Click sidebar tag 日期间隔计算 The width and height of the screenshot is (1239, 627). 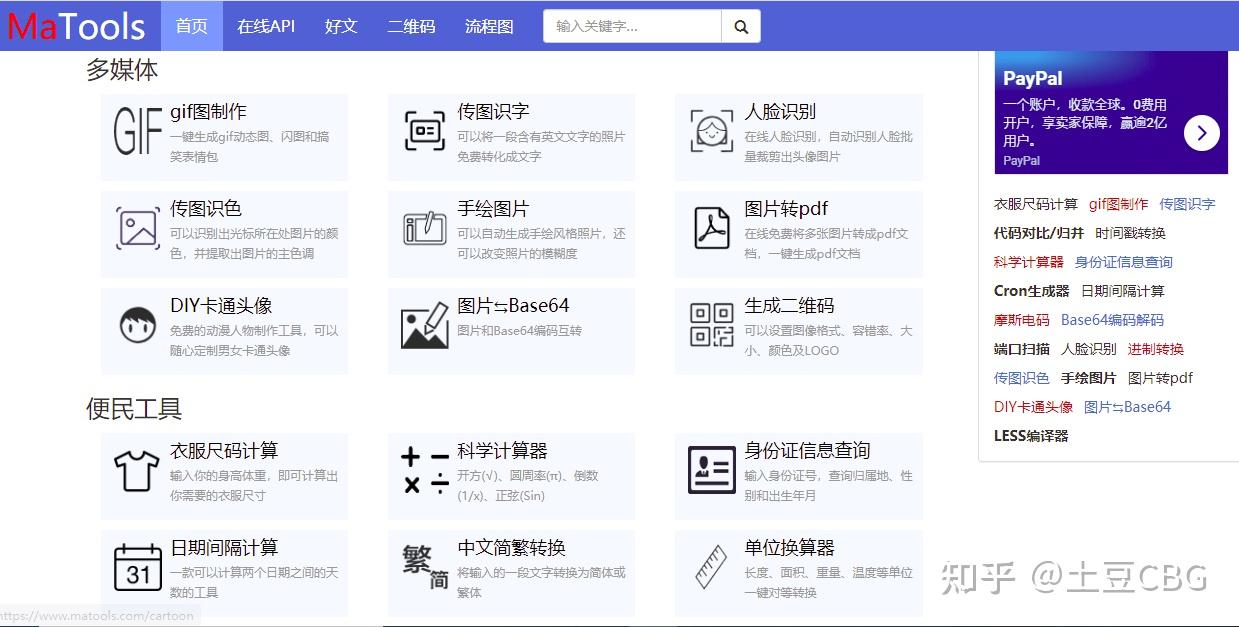pyautogui.click(x=1123, y=291)
